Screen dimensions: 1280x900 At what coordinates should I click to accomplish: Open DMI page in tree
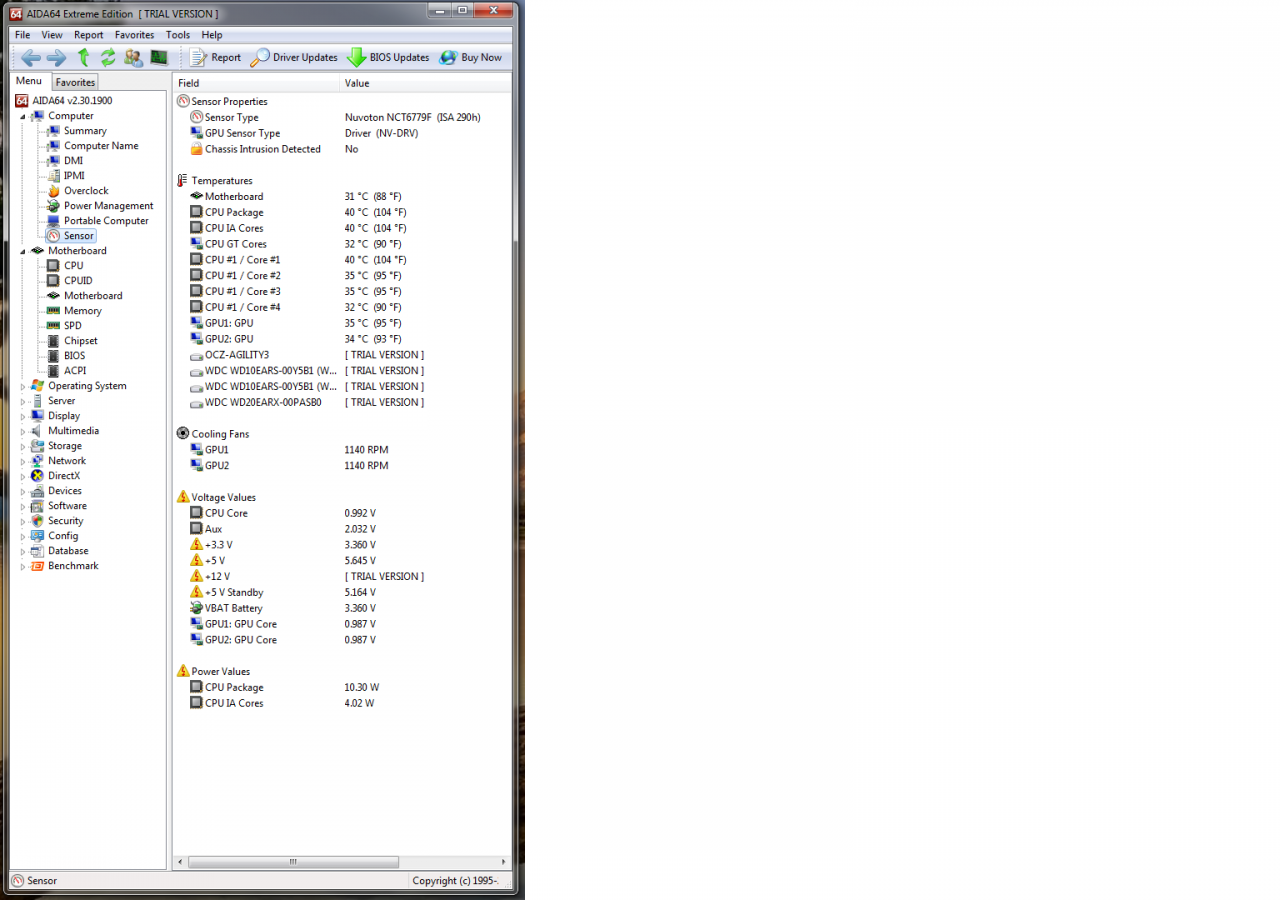tap(73, 161)
